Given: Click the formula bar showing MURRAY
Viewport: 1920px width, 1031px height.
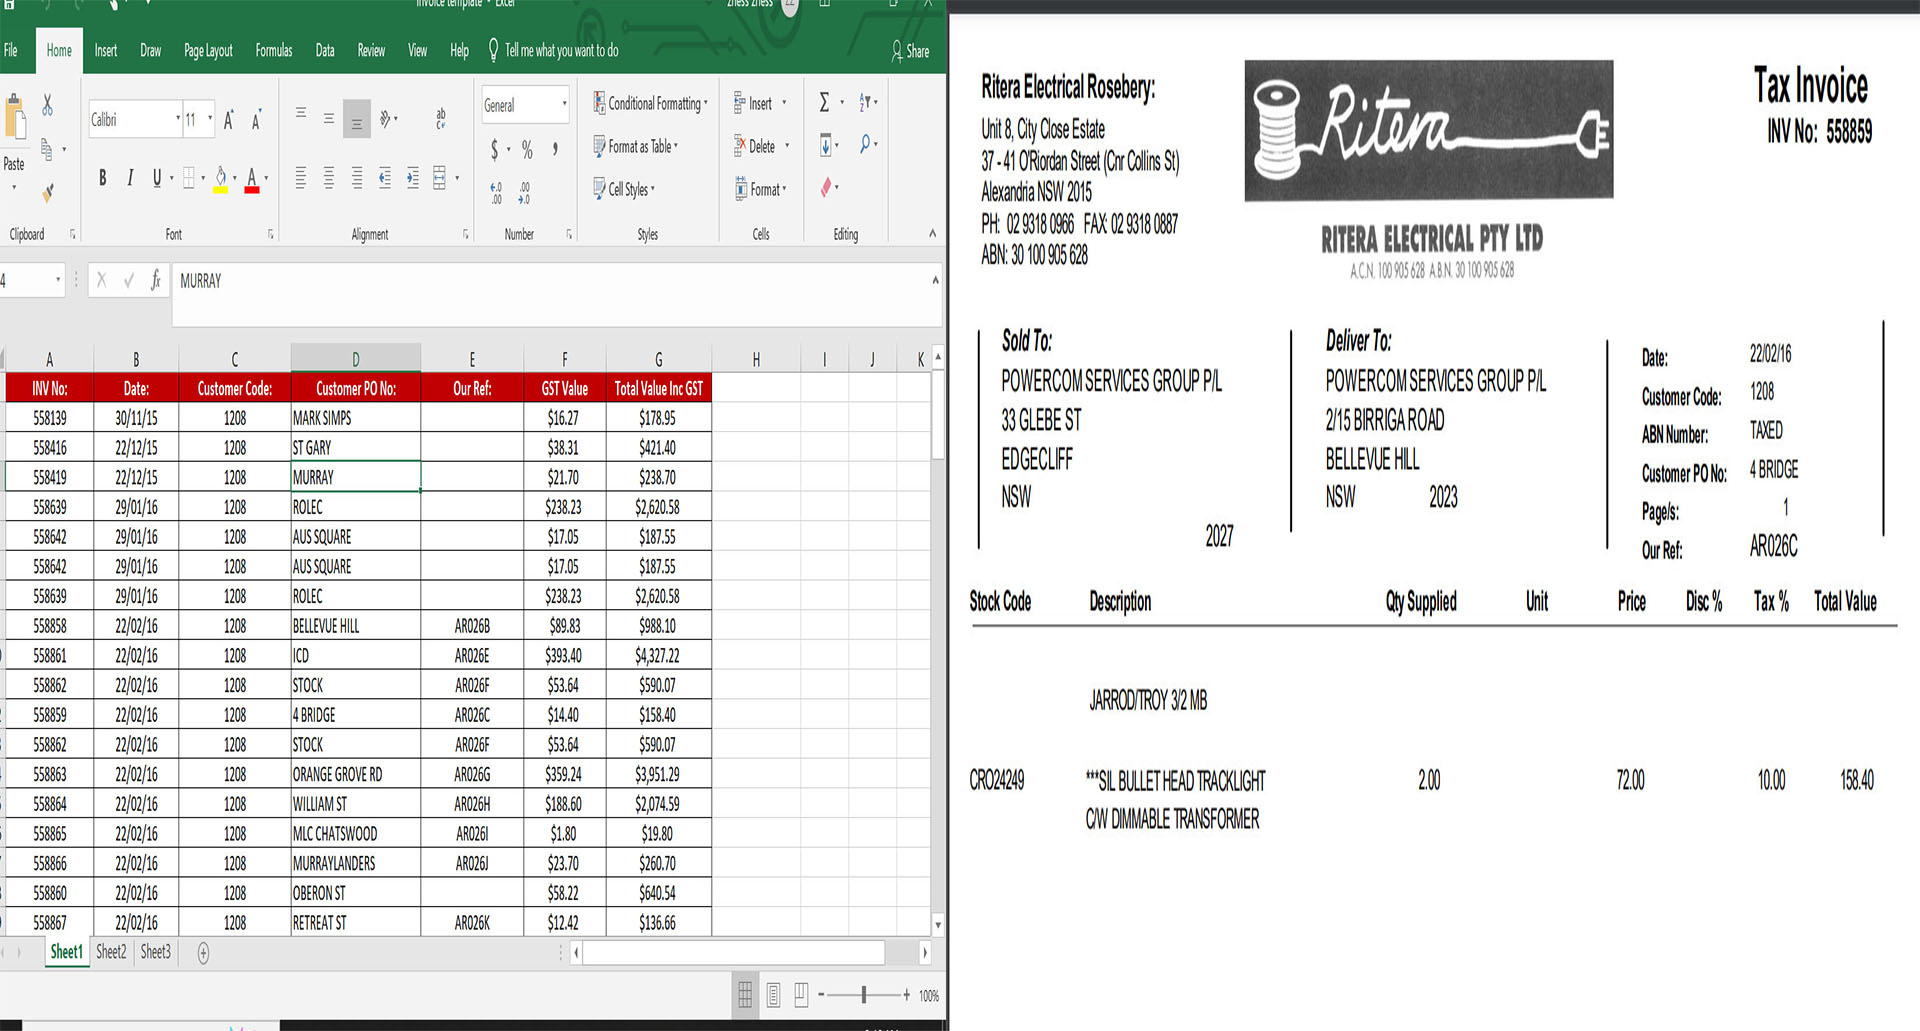Looking at the screenshot, I should 555,295.
